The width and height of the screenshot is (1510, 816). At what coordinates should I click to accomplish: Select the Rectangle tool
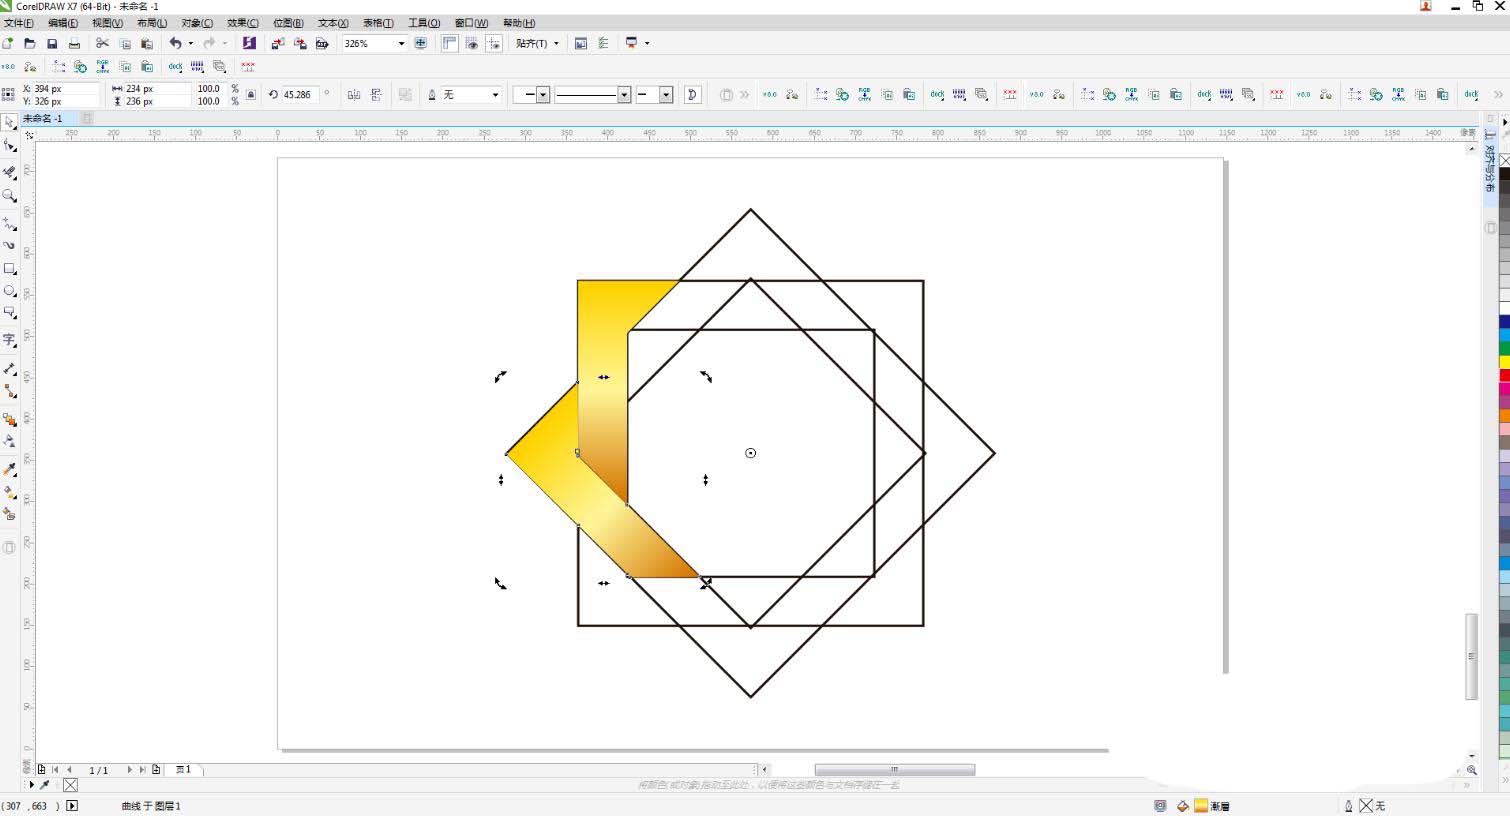[10, 269]
